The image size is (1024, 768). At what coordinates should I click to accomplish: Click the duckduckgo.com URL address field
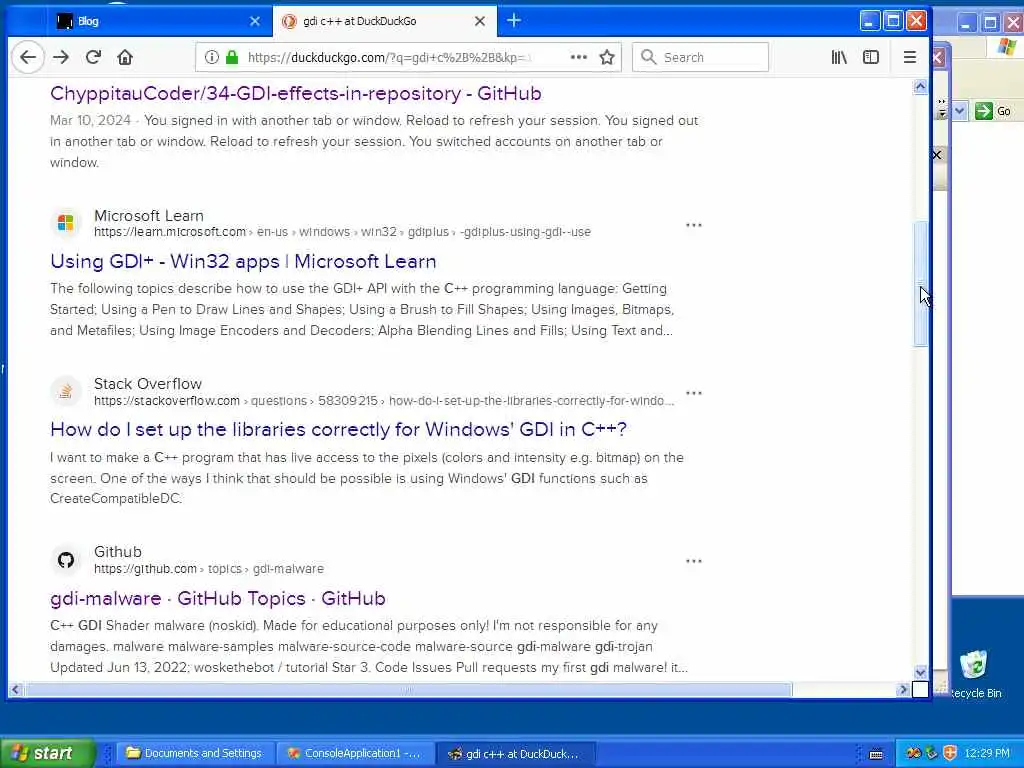[388, 57]
